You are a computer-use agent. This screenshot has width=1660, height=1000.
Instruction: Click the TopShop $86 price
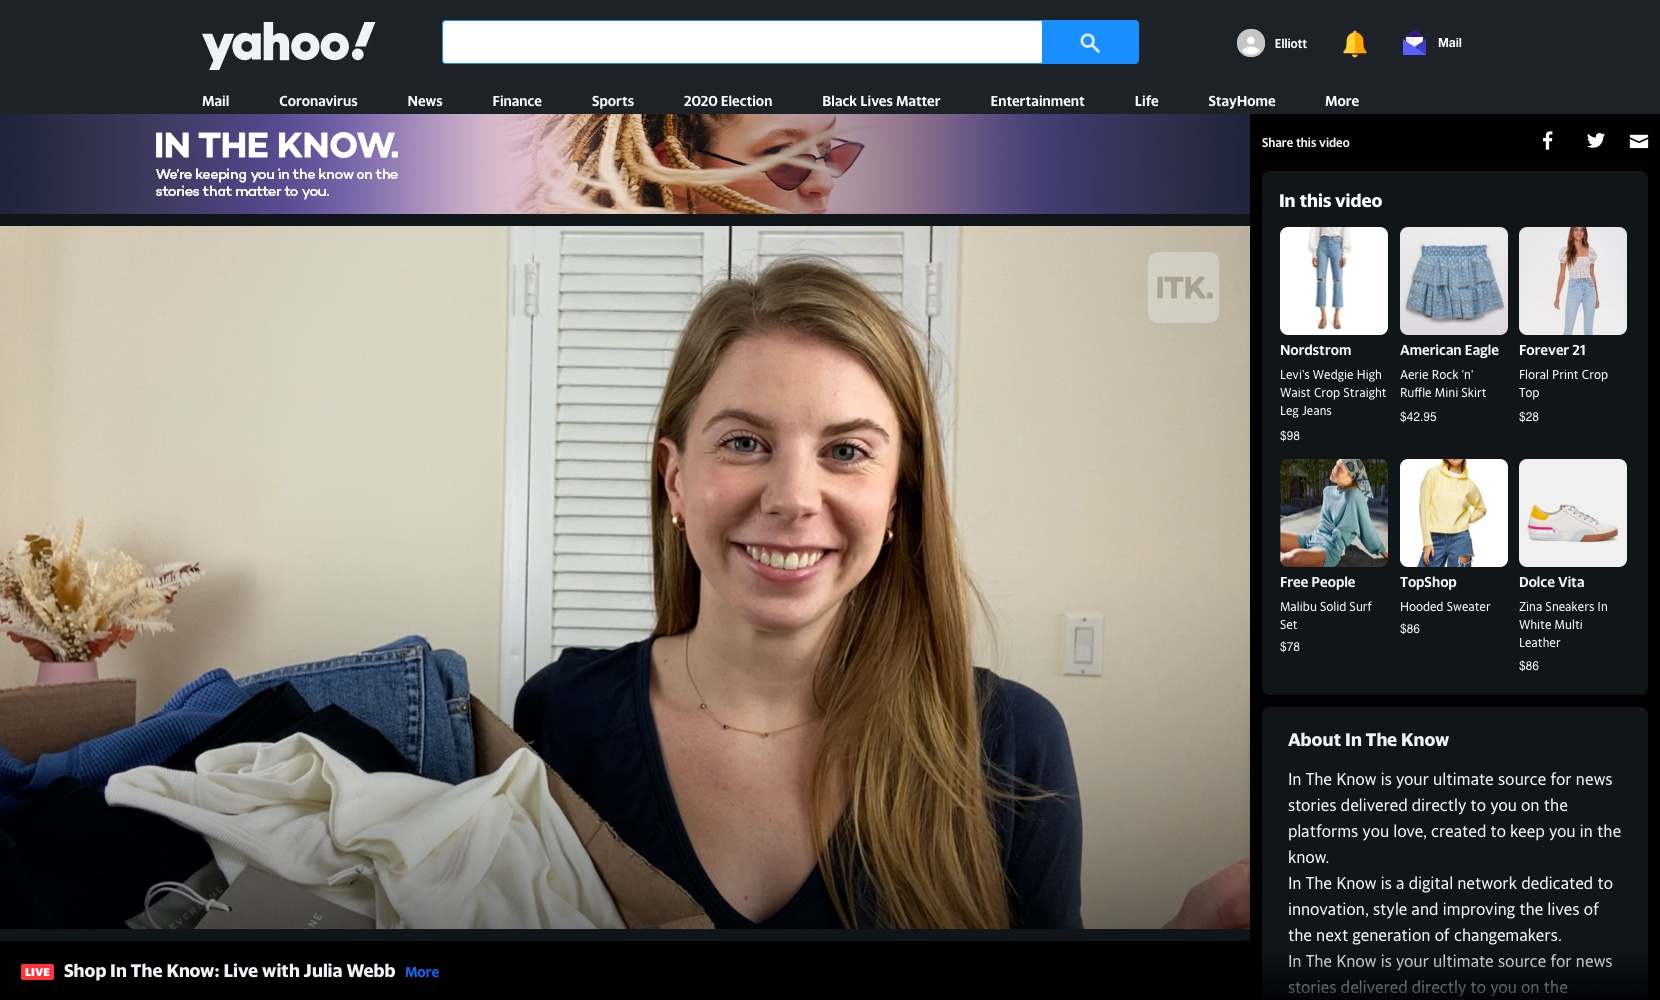[x=1410, y=629]
